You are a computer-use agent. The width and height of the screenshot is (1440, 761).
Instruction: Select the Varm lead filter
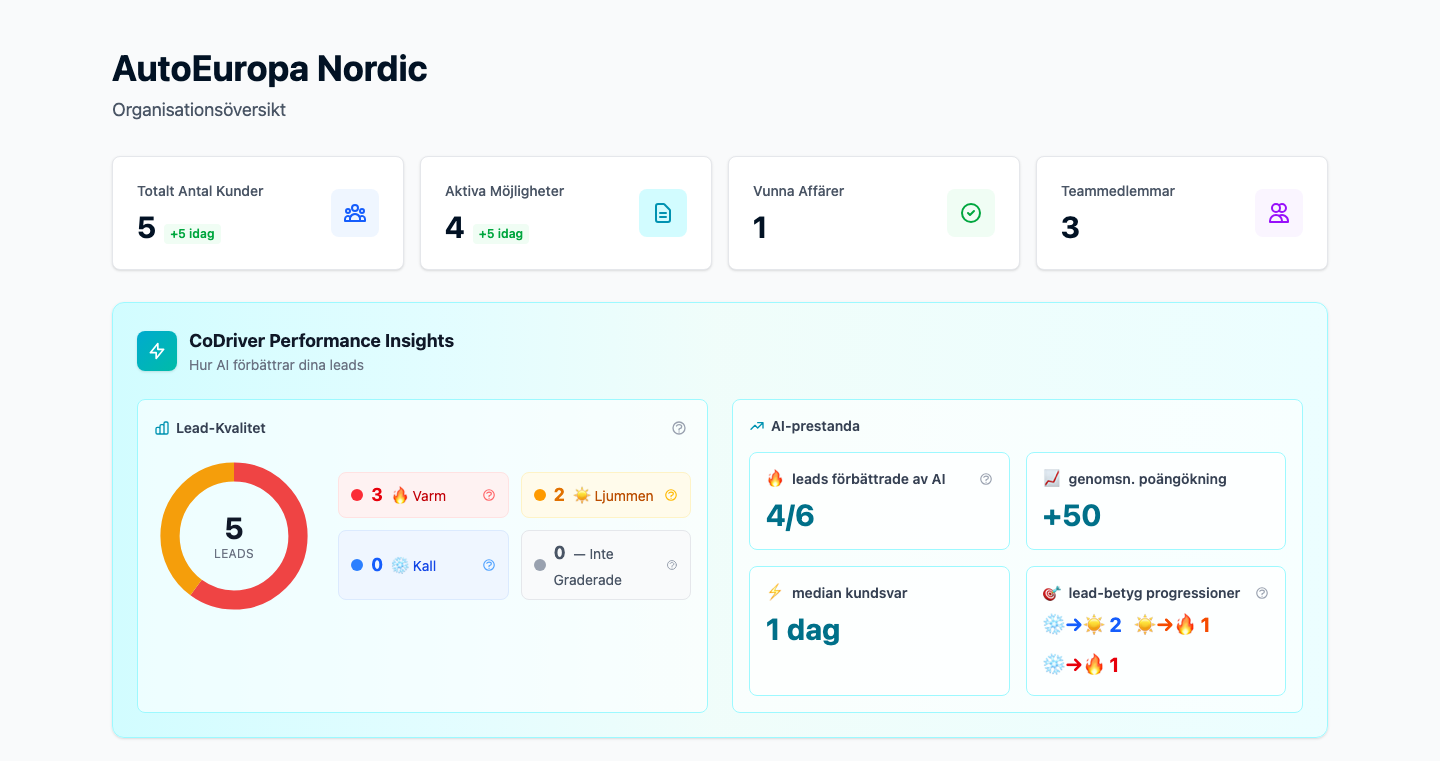click(x=423, y=494)
